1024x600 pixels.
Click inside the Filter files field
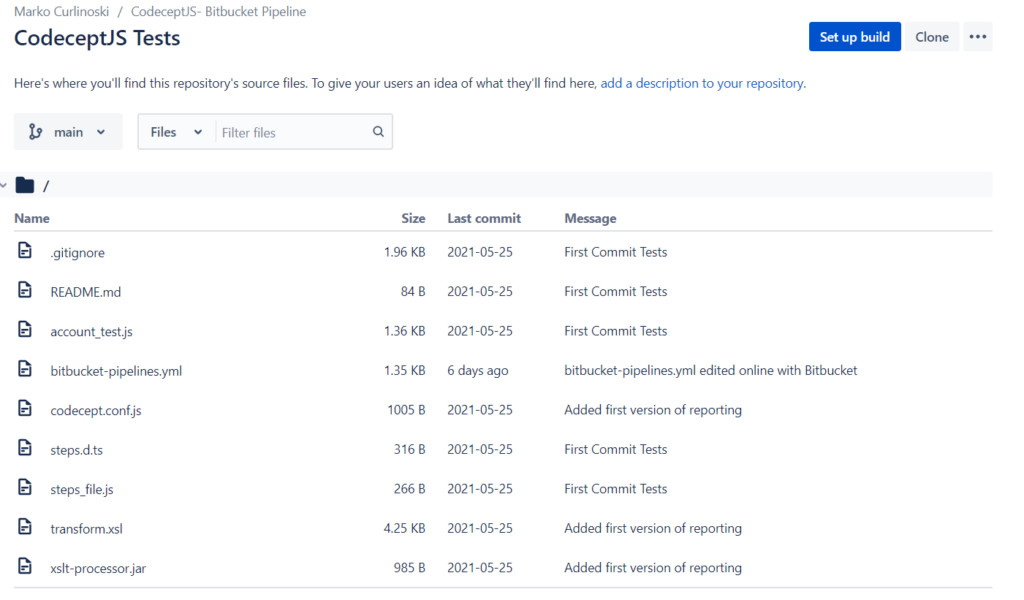290,131
